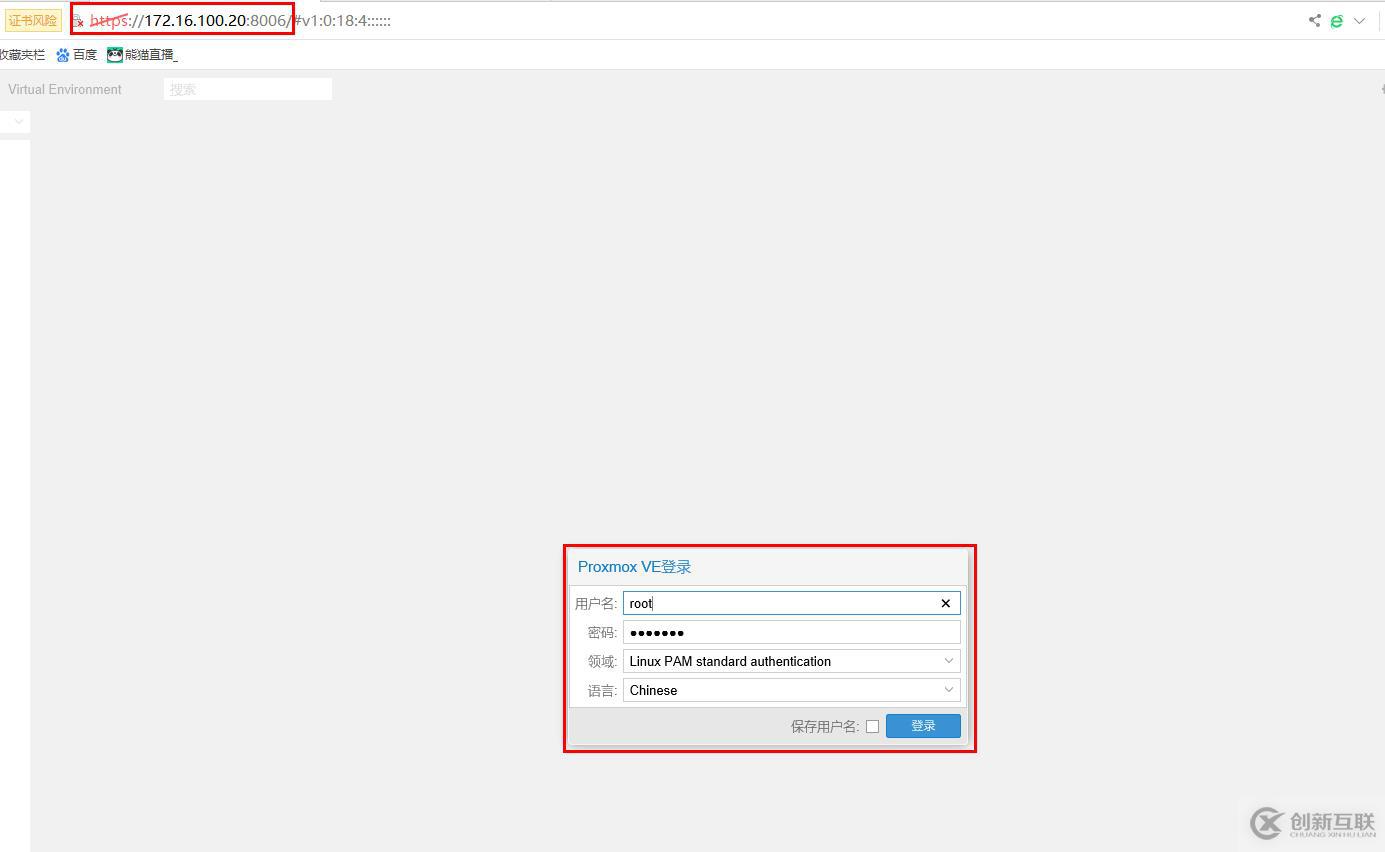Click the Virtual Environment header text

point(65,89)
